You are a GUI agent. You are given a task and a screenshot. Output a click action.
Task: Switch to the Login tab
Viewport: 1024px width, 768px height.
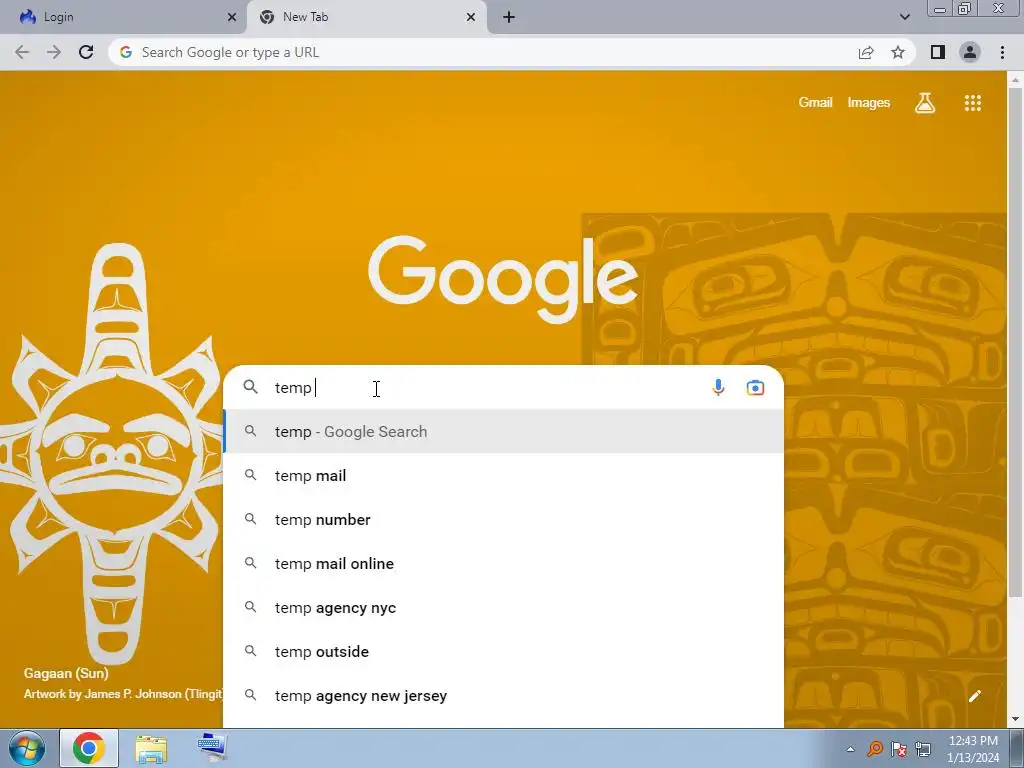point(123,17)
